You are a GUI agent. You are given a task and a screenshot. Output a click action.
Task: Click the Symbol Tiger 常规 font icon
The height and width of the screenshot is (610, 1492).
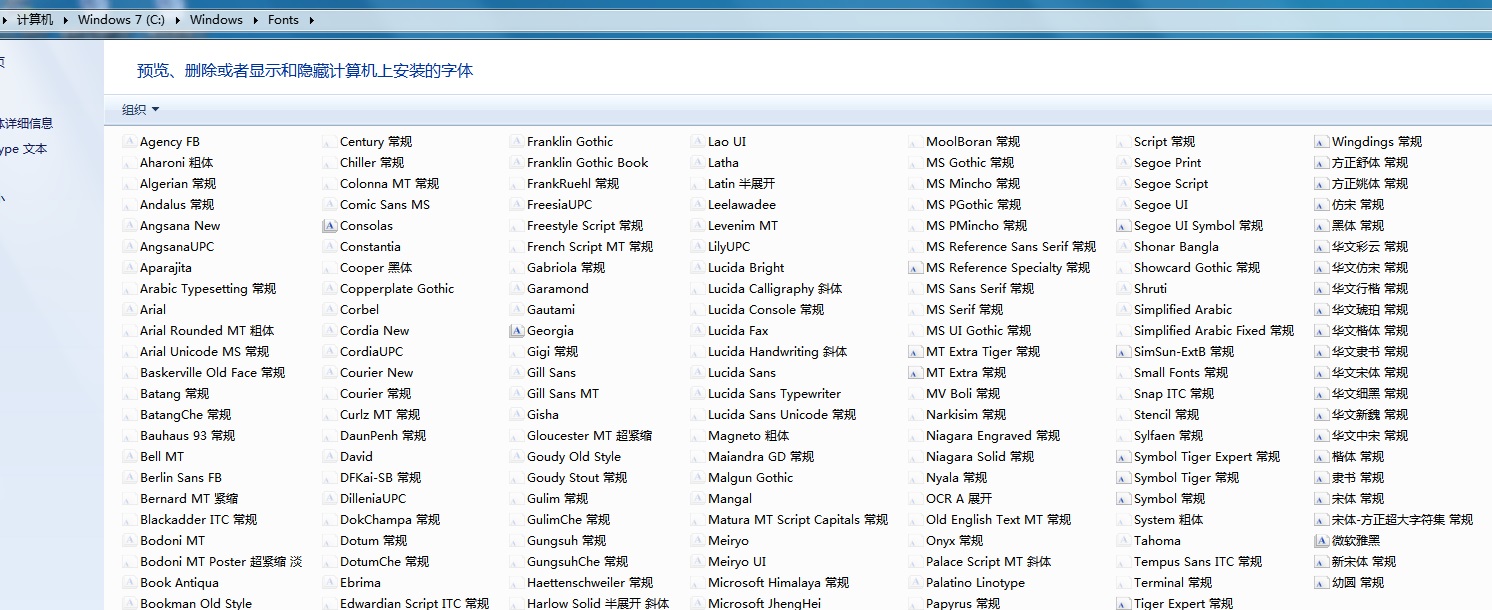point(1123,478)
